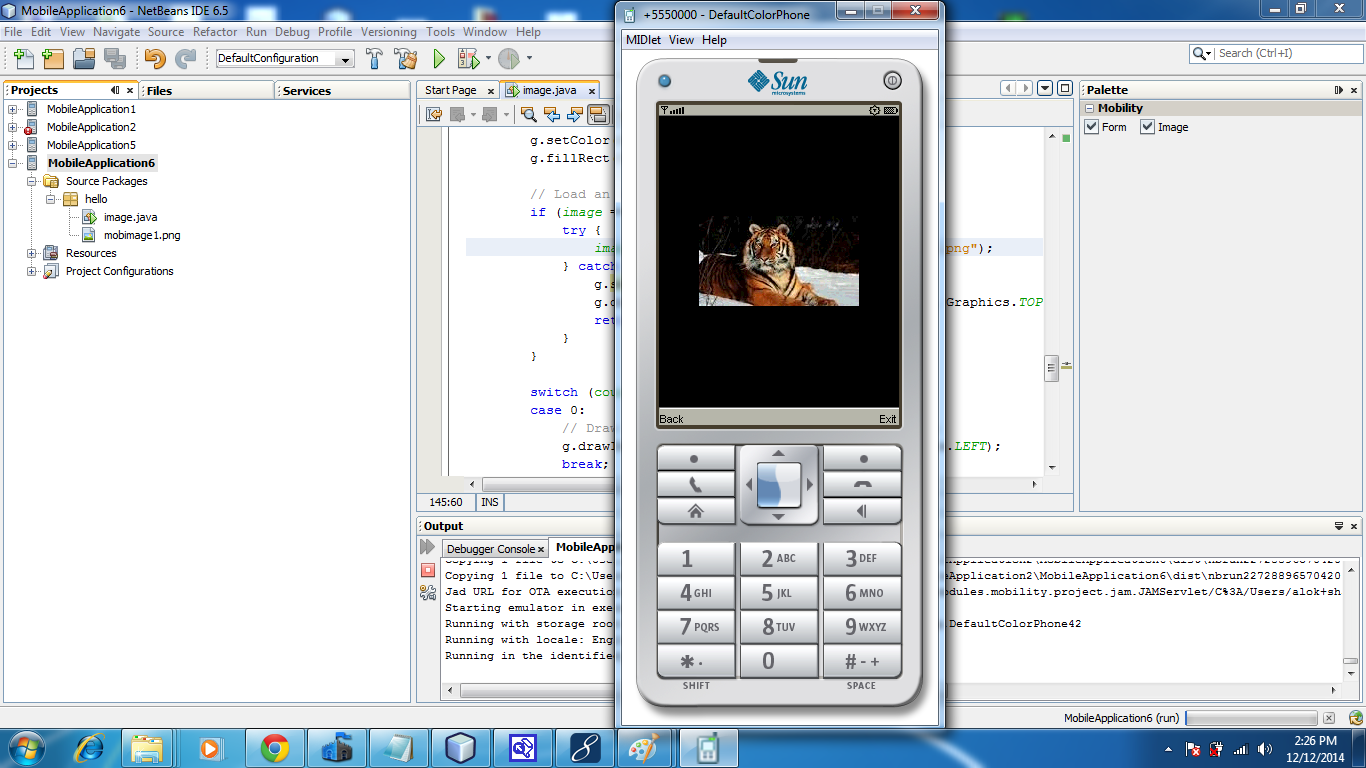Image resolution: width=1366 pixels, height=768 pixels.
Task: Open Google Chrome from the taskbar
Action: point(275,747)
